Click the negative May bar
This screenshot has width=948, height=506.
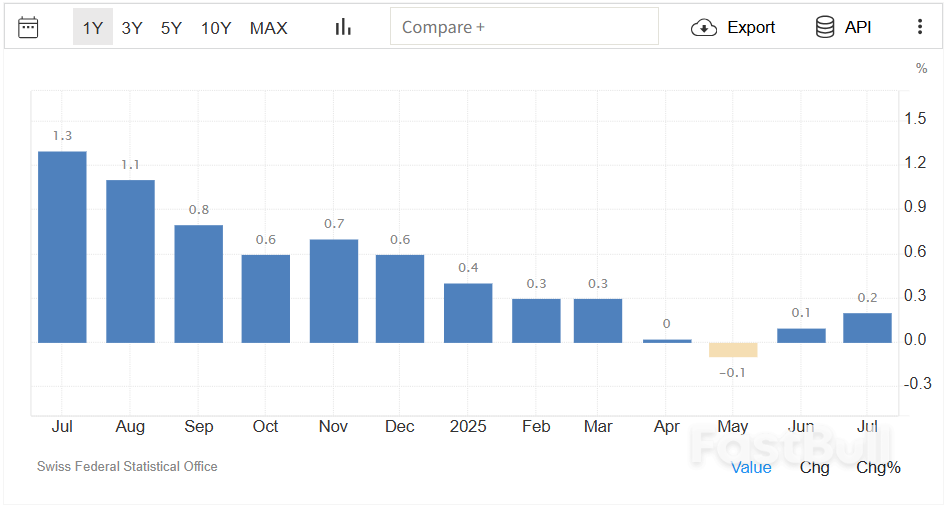733,350
